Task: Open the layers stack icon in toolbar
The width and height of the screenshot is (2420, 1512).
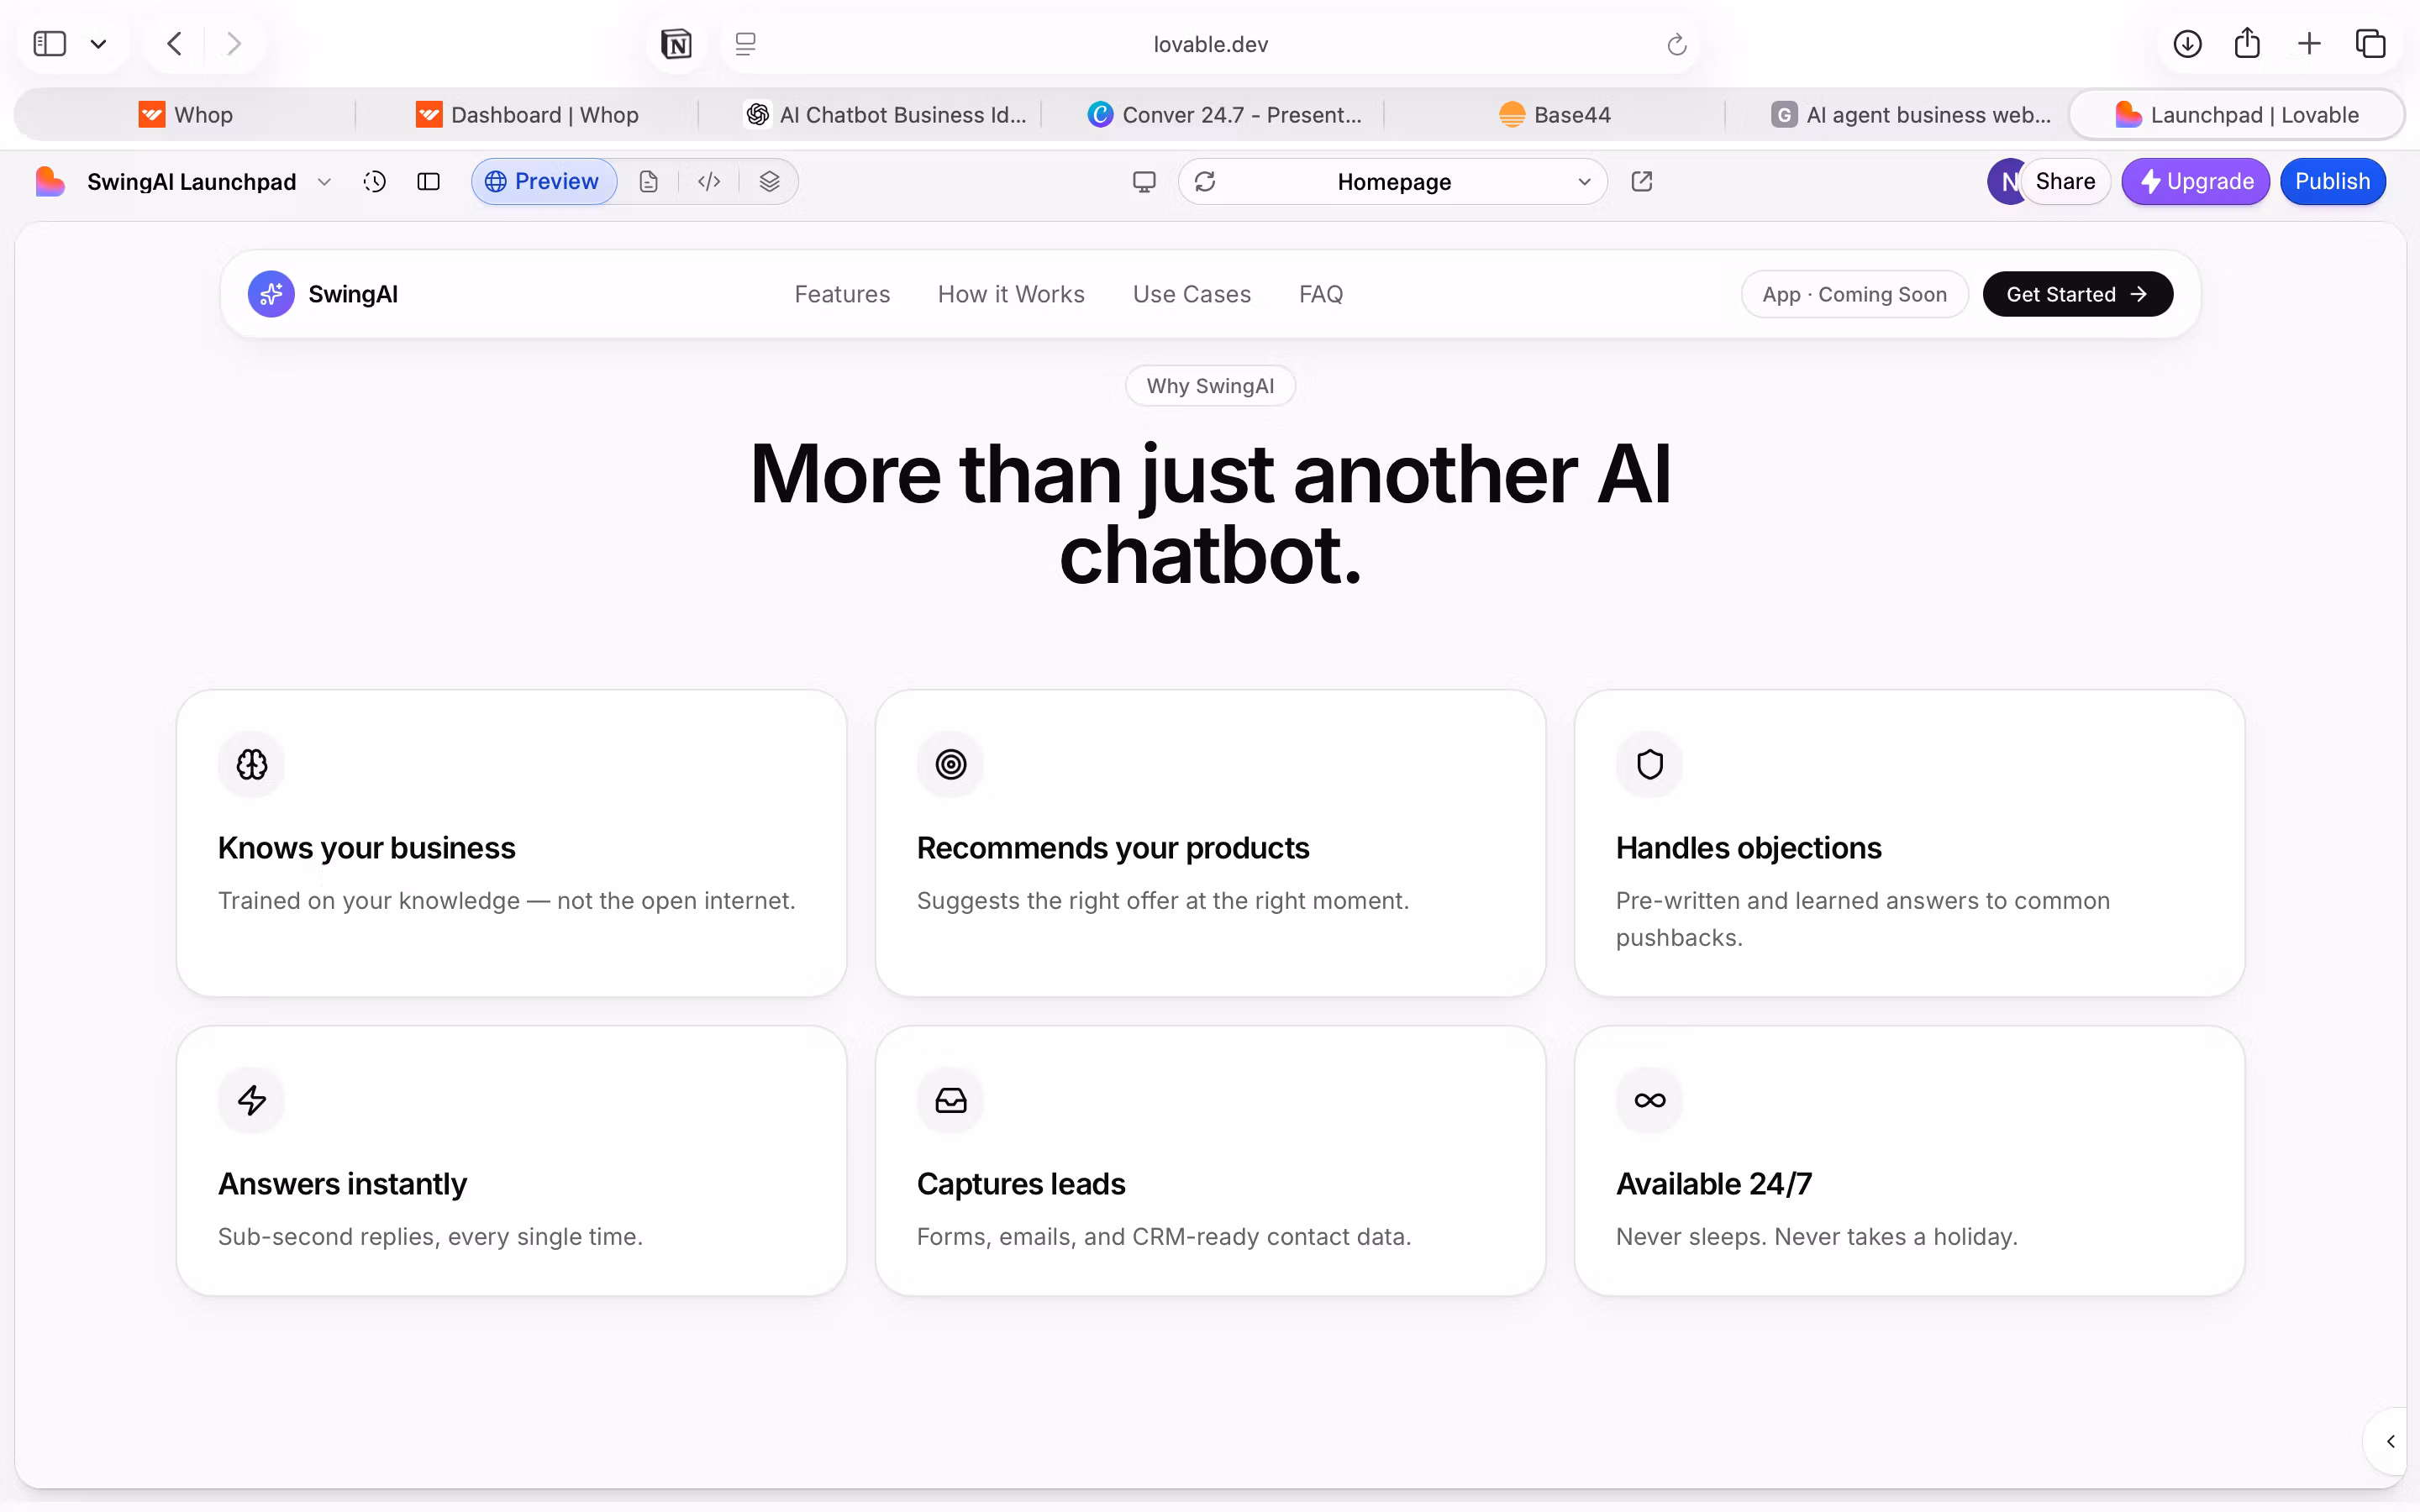Action: coord(769,181)
